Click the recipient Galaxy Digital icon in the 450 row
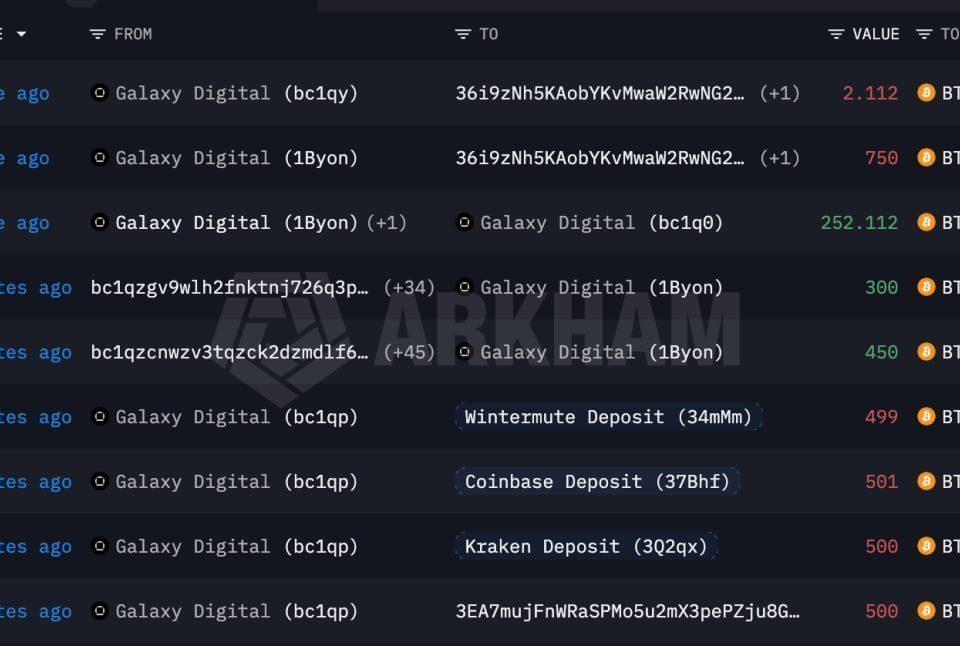Image resolution: width=960 pixels, height=646 pixels. 464,352
